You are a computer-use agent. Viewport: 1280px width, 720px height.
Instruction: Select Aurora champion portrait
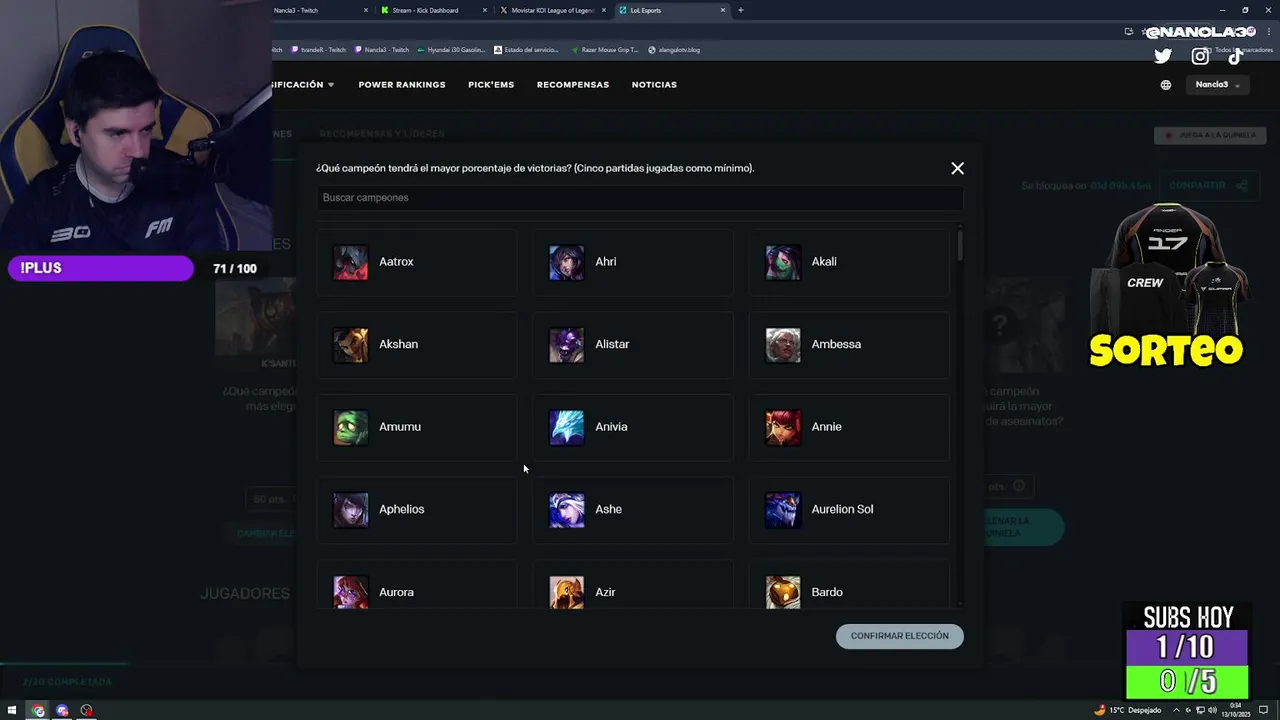350,592
